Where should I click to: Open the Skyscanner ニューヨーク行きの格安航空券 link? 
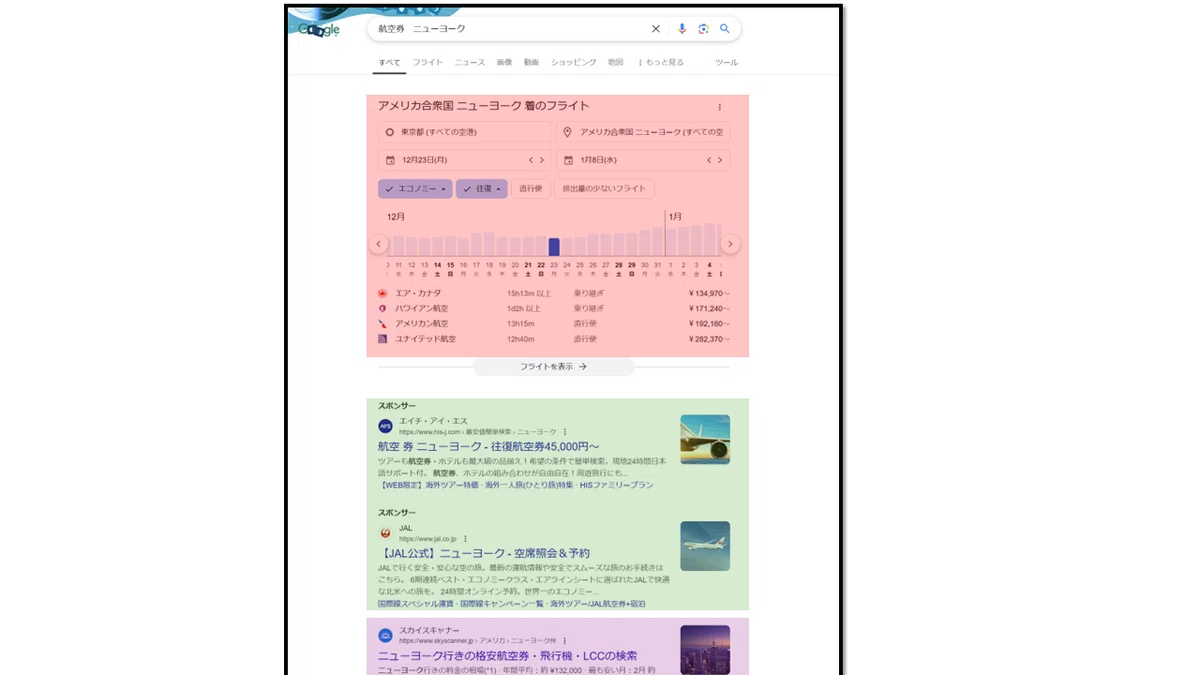[507, 656]
